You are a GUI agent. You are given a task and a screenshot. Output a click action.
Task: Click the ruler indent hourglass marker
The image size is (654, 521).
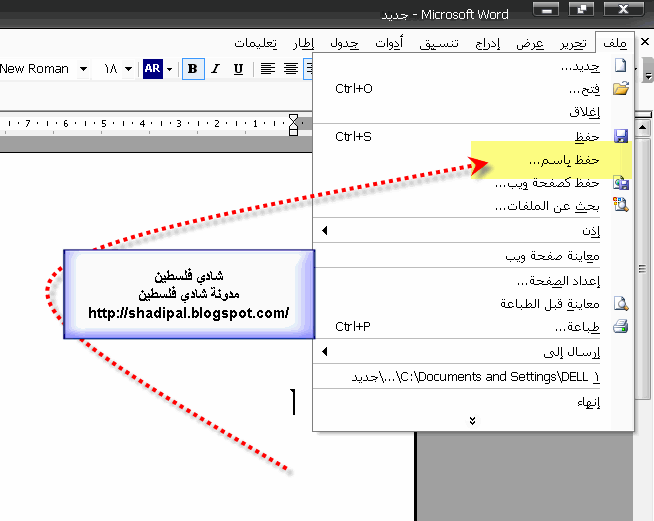click(x=293, y=125)
